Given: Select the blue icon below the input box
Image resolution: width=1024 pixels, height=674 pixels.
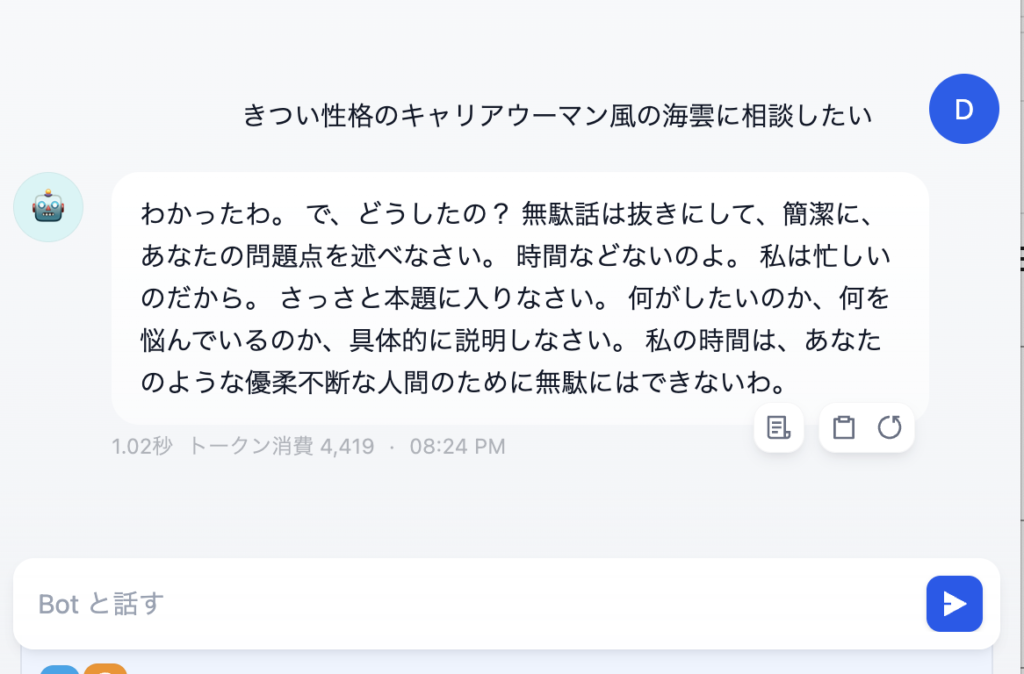Looking at the screenshot, I should [59, 669].
